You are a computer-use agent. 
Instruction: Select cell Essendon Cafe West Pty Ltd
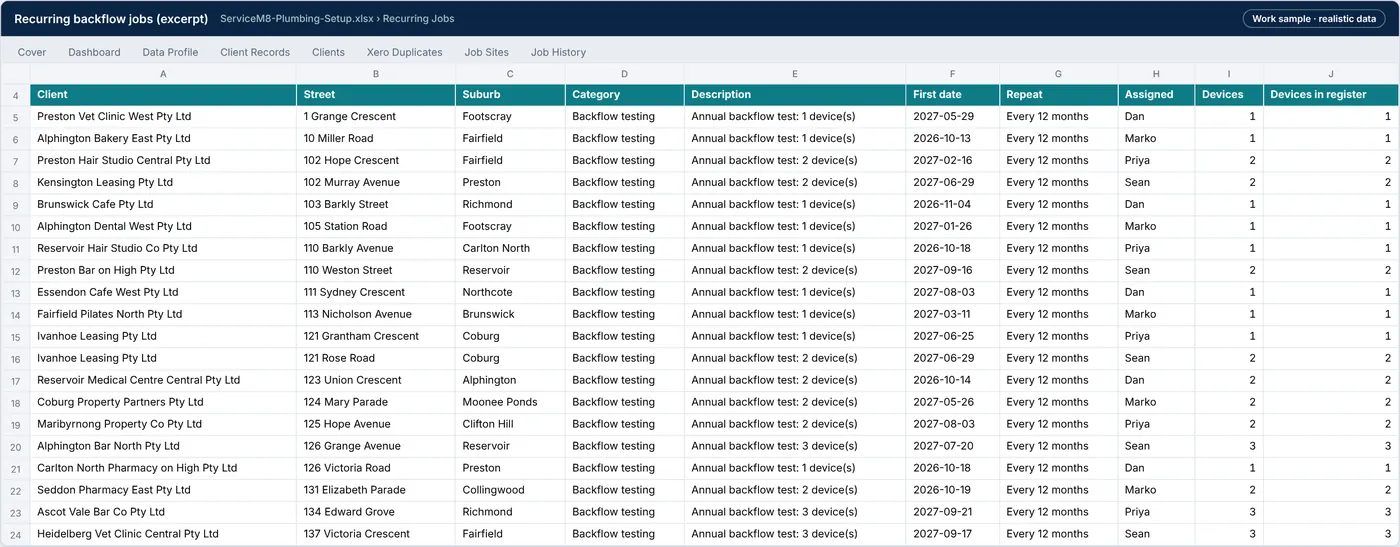pyautogui.click(x=163, y=293)
